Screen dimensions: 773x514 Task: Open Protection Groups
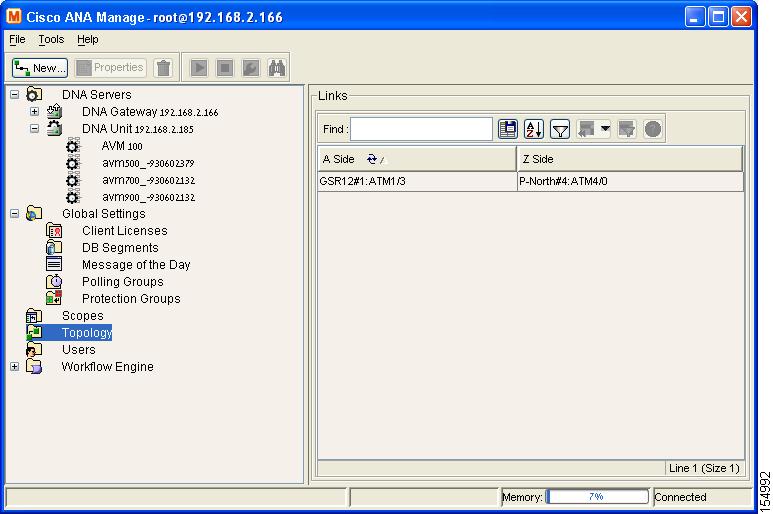[131, 299]
